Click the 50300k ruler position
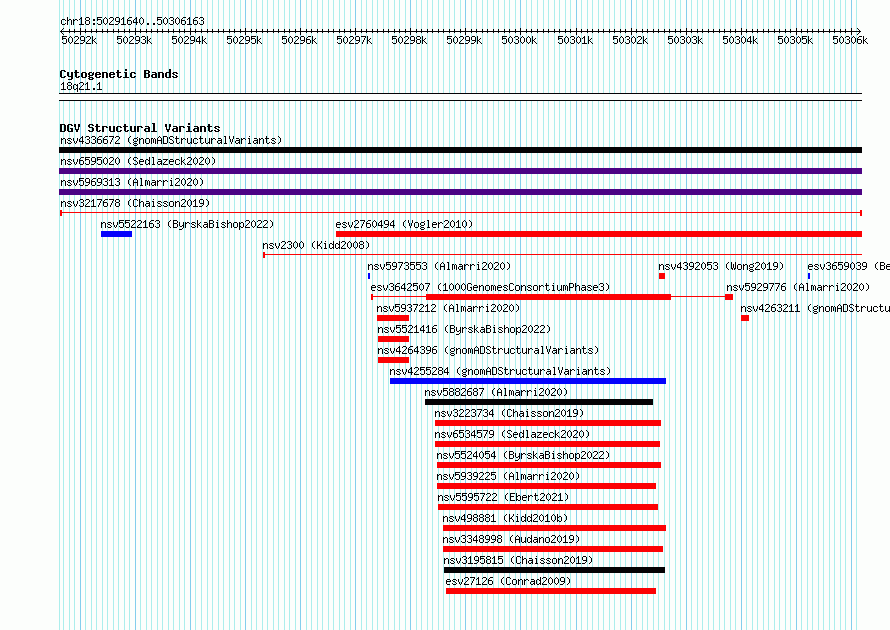The height and width of the screenshot is (630, 890). (519, 40)
